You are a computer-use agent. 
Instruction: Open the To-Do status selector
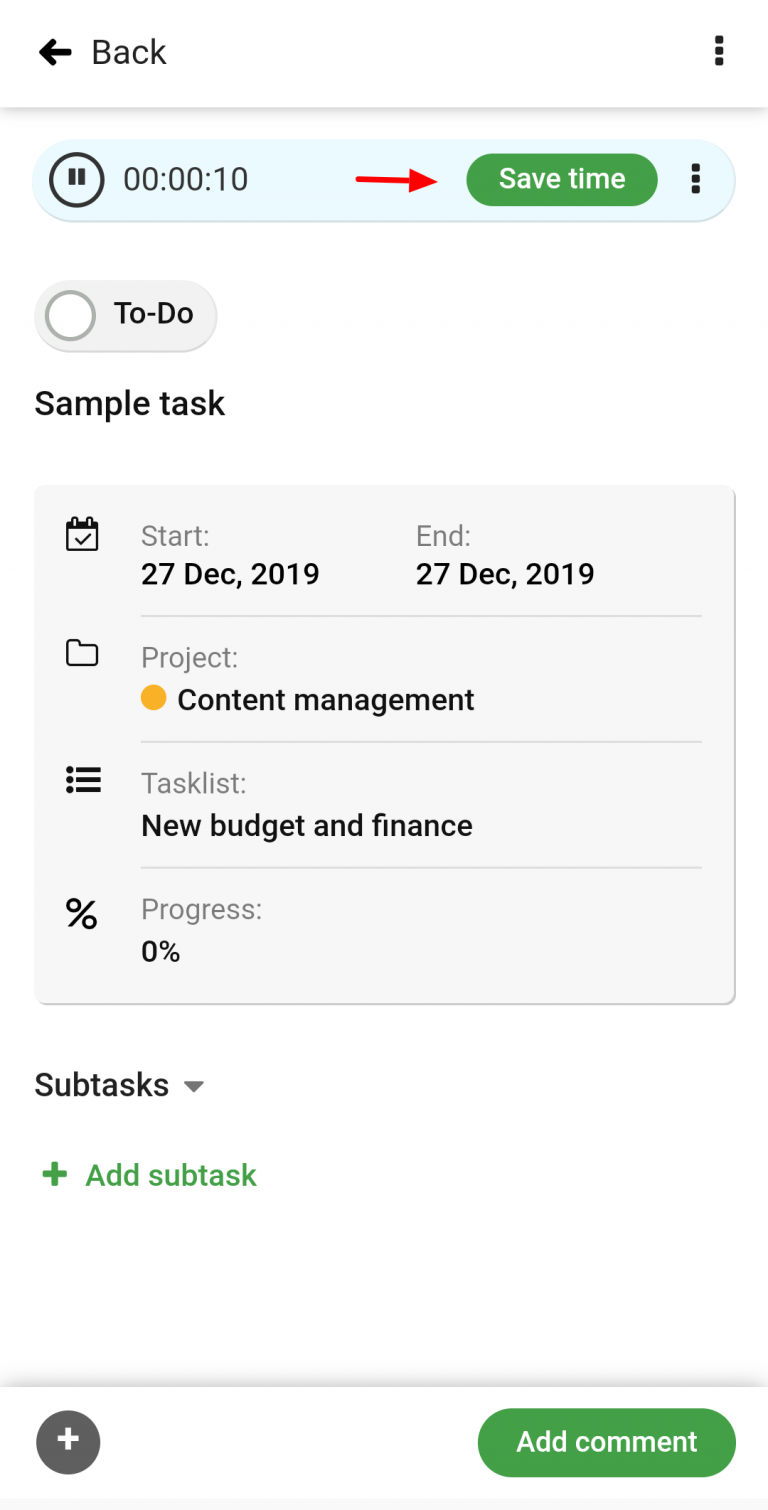tap(125, 315)
